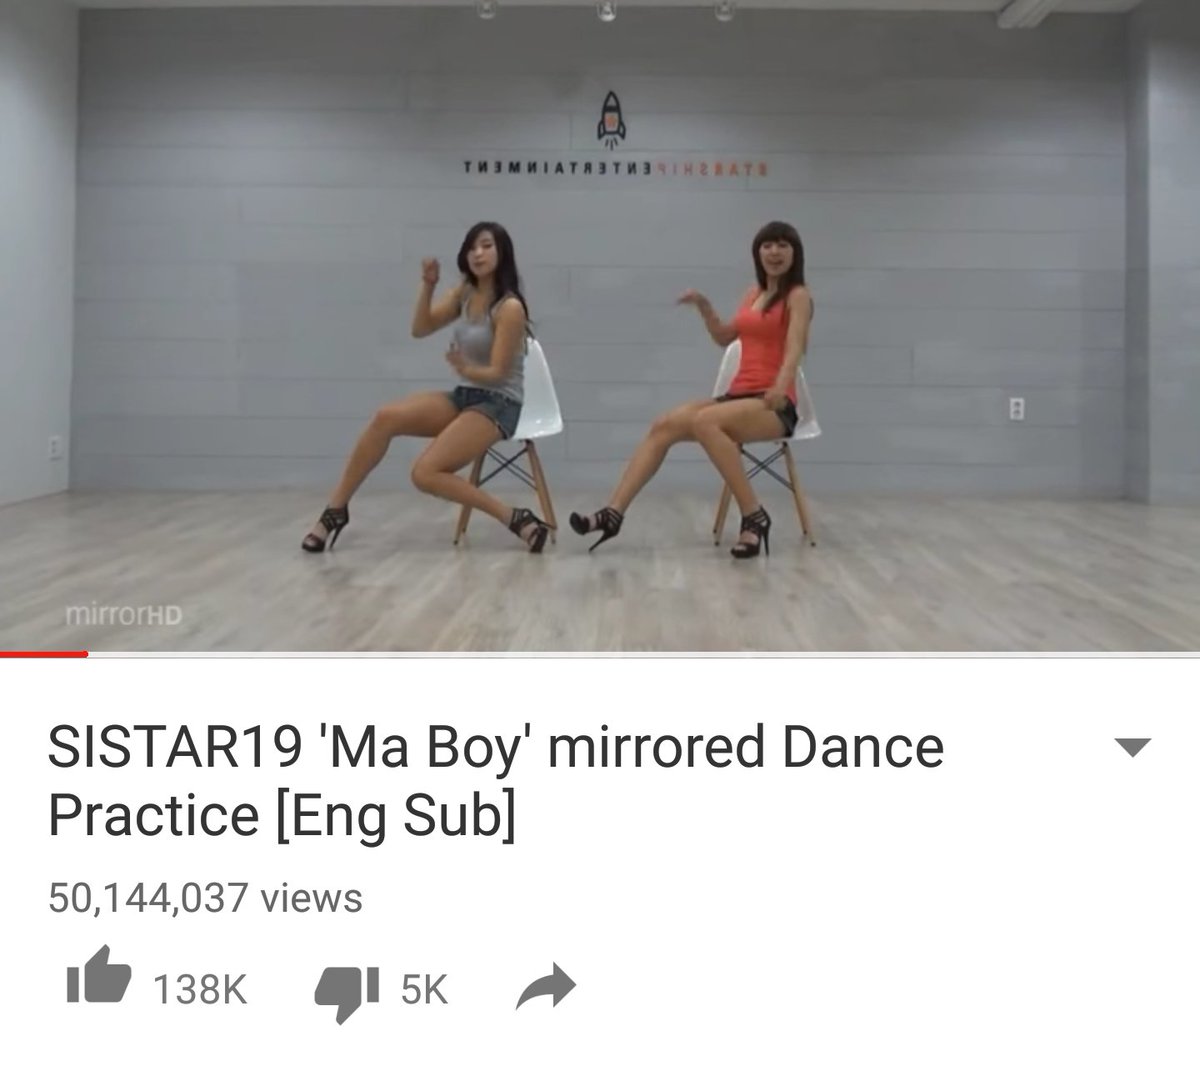Tap the thumbs down dislike icon
1200x1066 pixels.
click(347, 992)
